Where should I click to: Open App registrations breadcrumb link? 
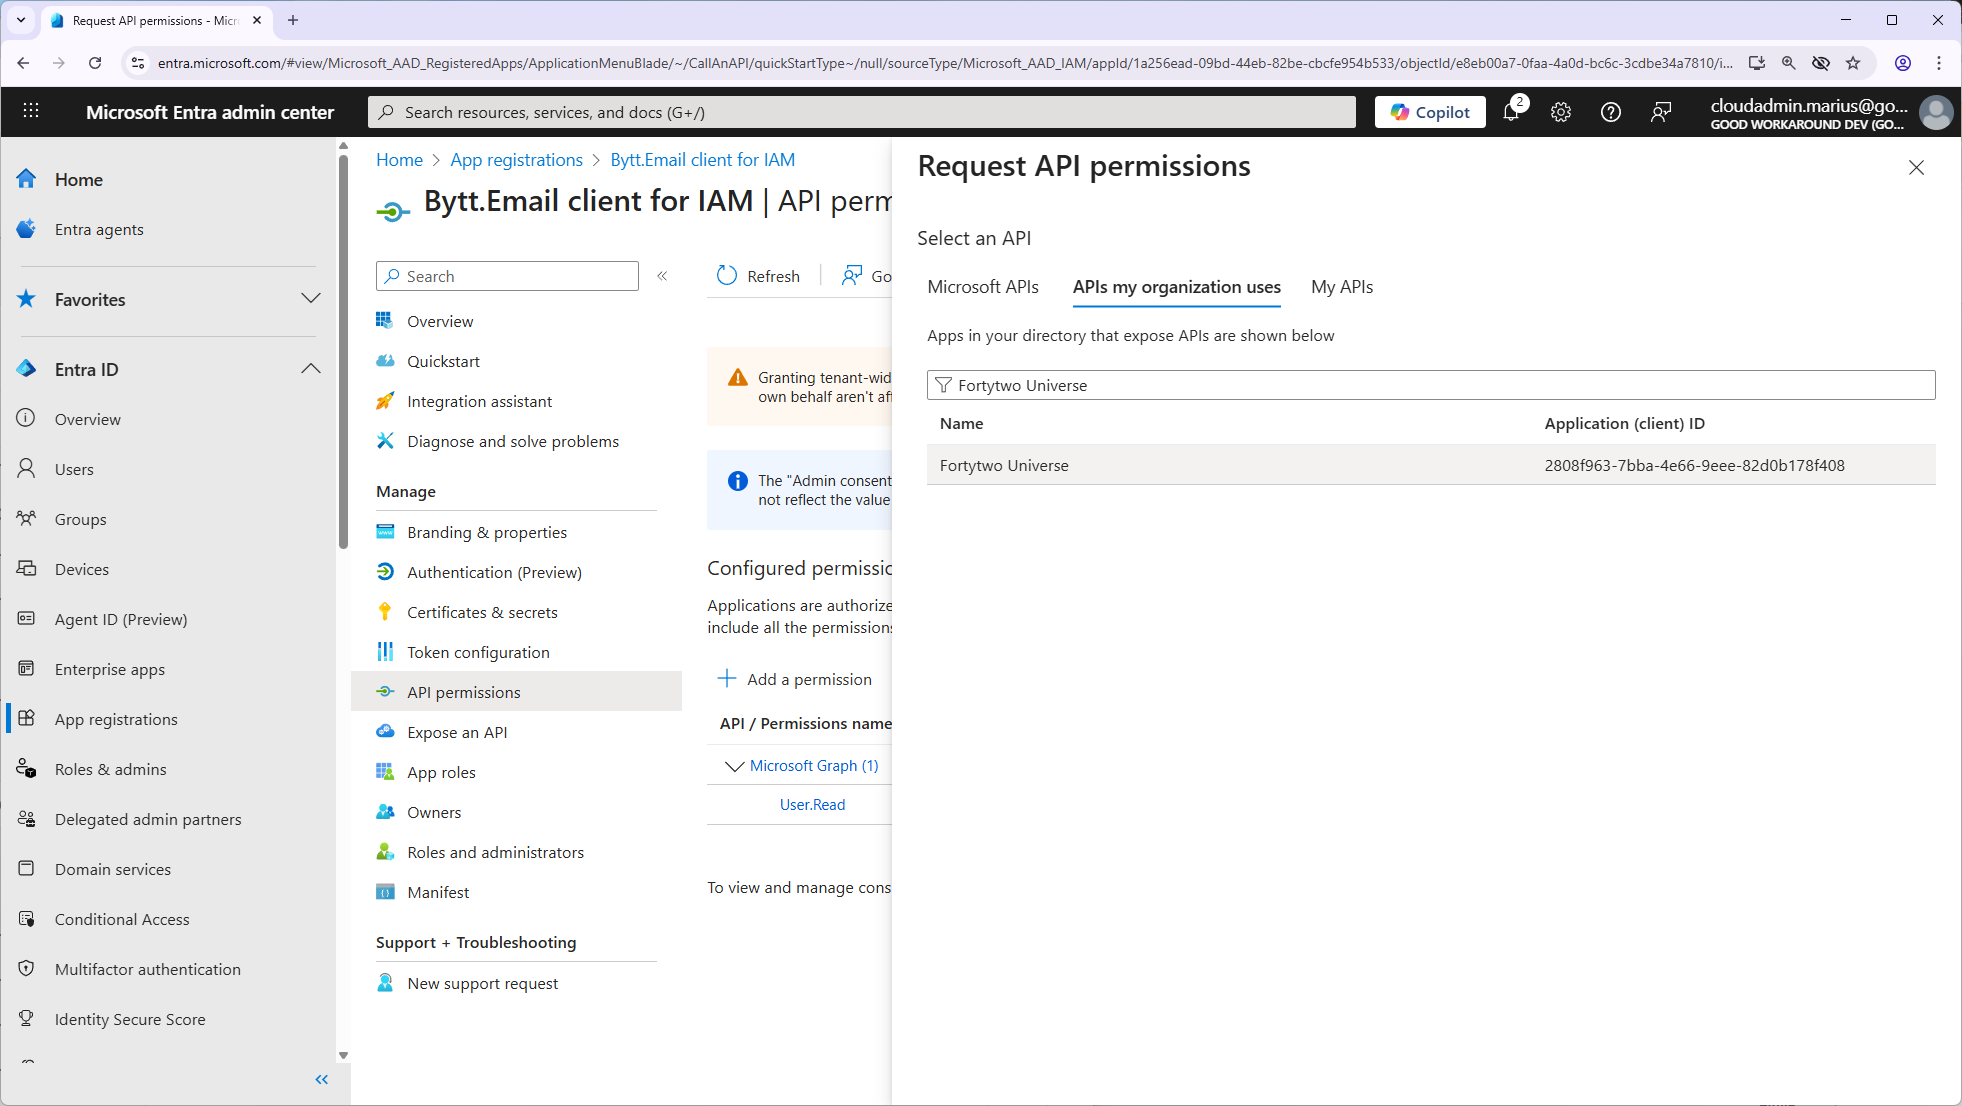(516, 160)
